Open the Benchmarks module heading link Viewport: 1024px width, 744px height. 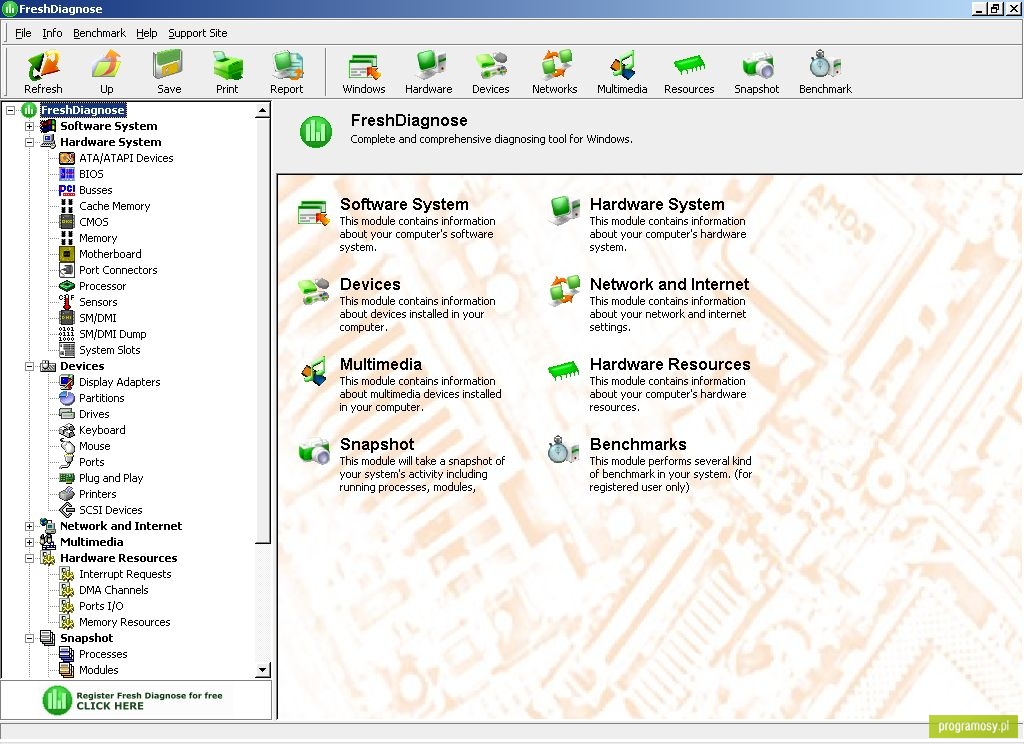point(638,444)
